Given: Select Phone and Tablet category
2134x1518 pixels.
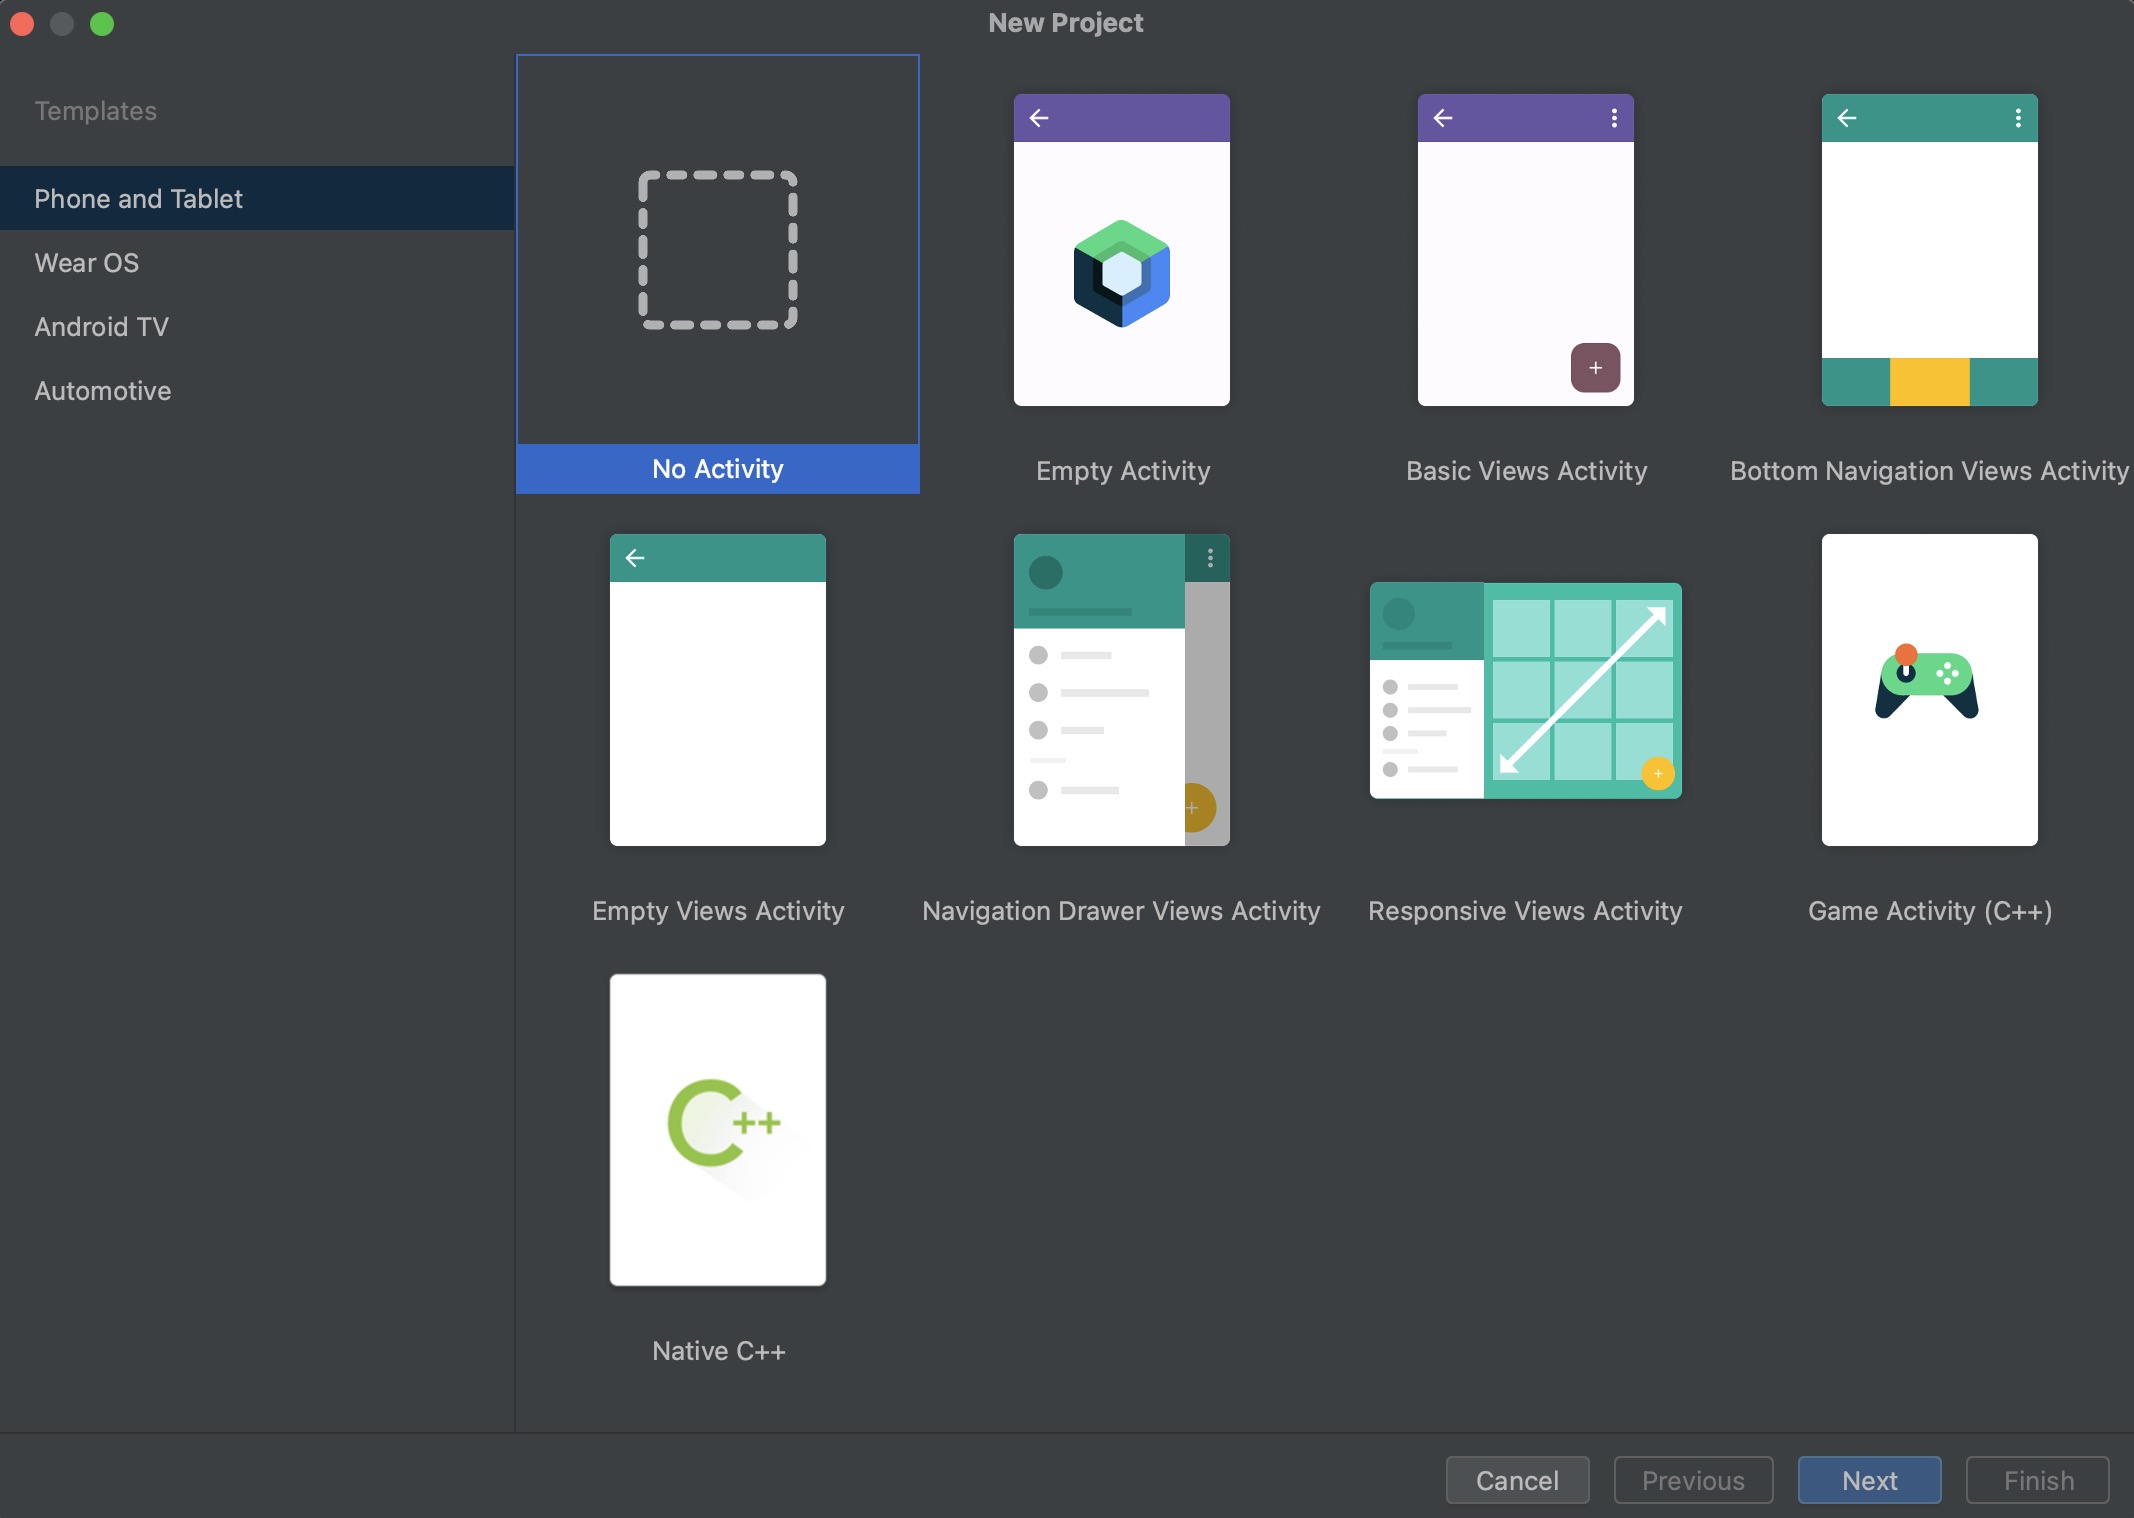Looking at the screenshot, I should coord(139,199).
